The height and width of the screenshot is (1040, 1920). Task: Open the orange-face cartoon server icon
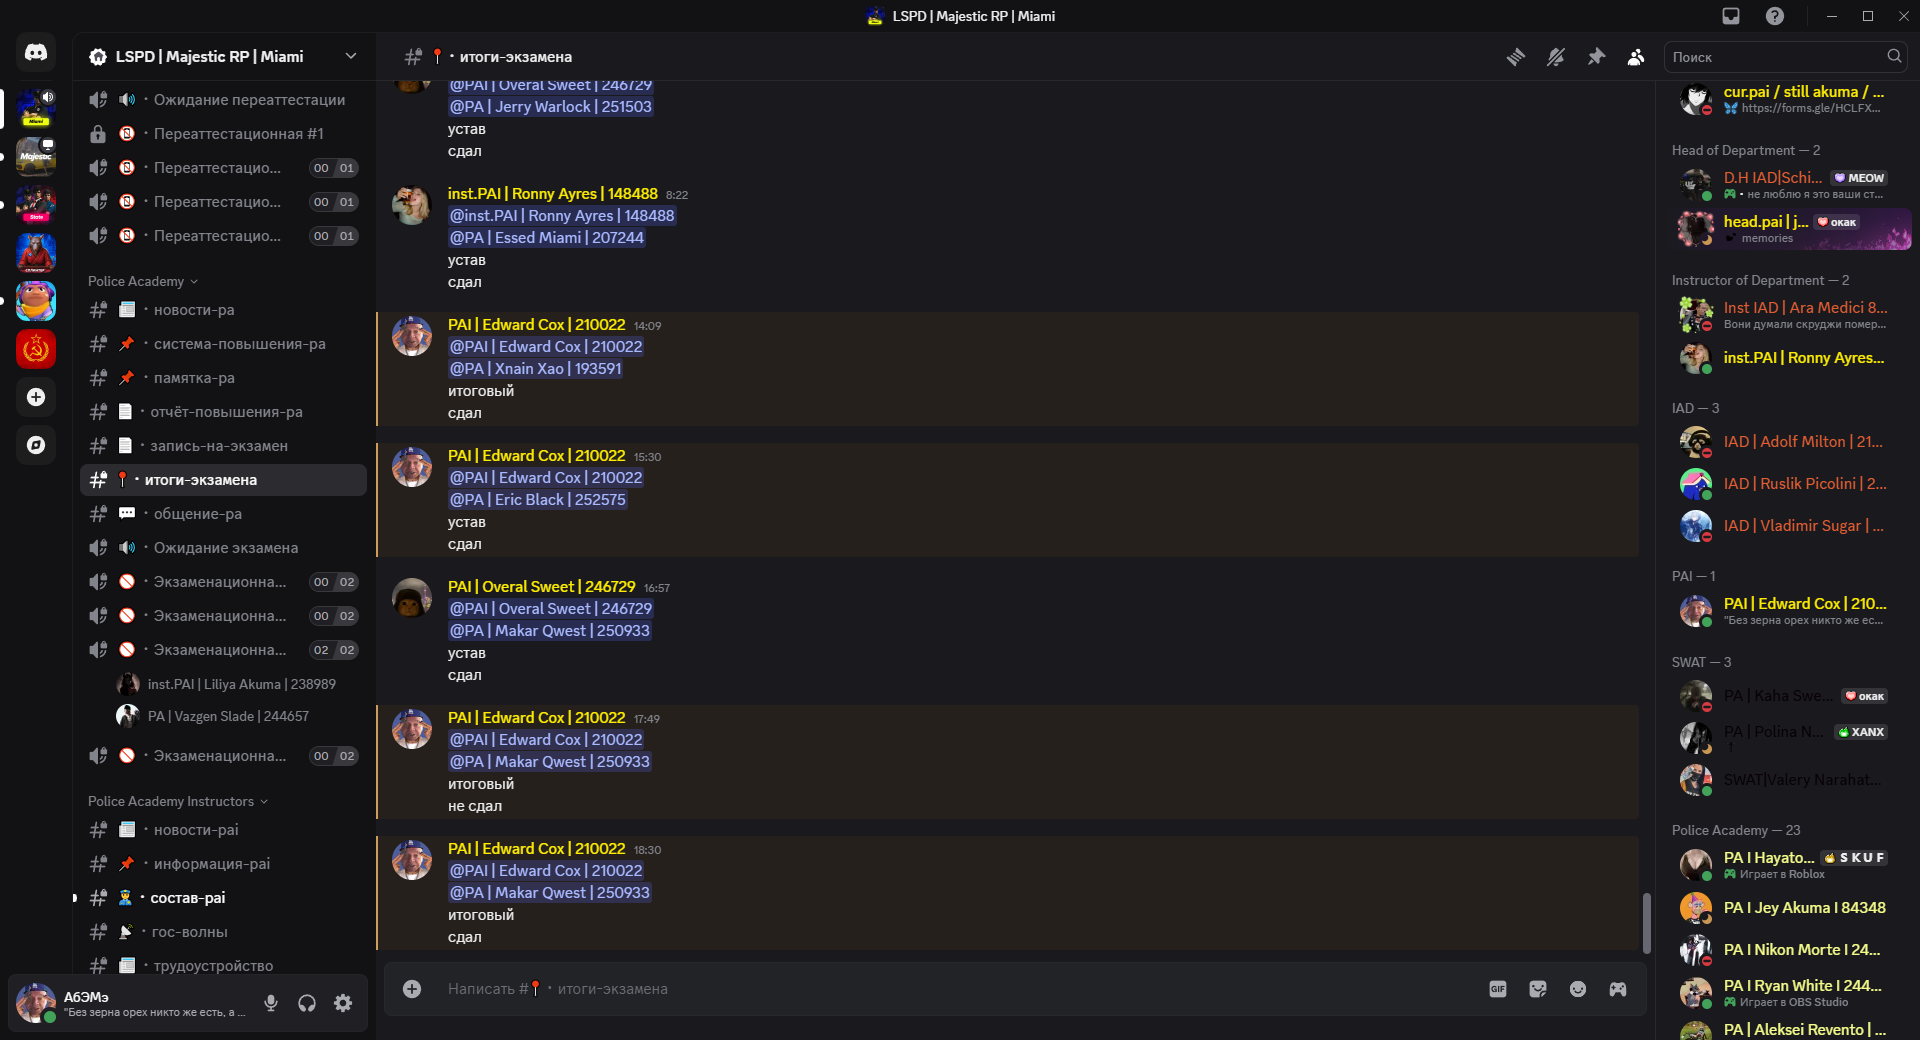click(36, 301)
